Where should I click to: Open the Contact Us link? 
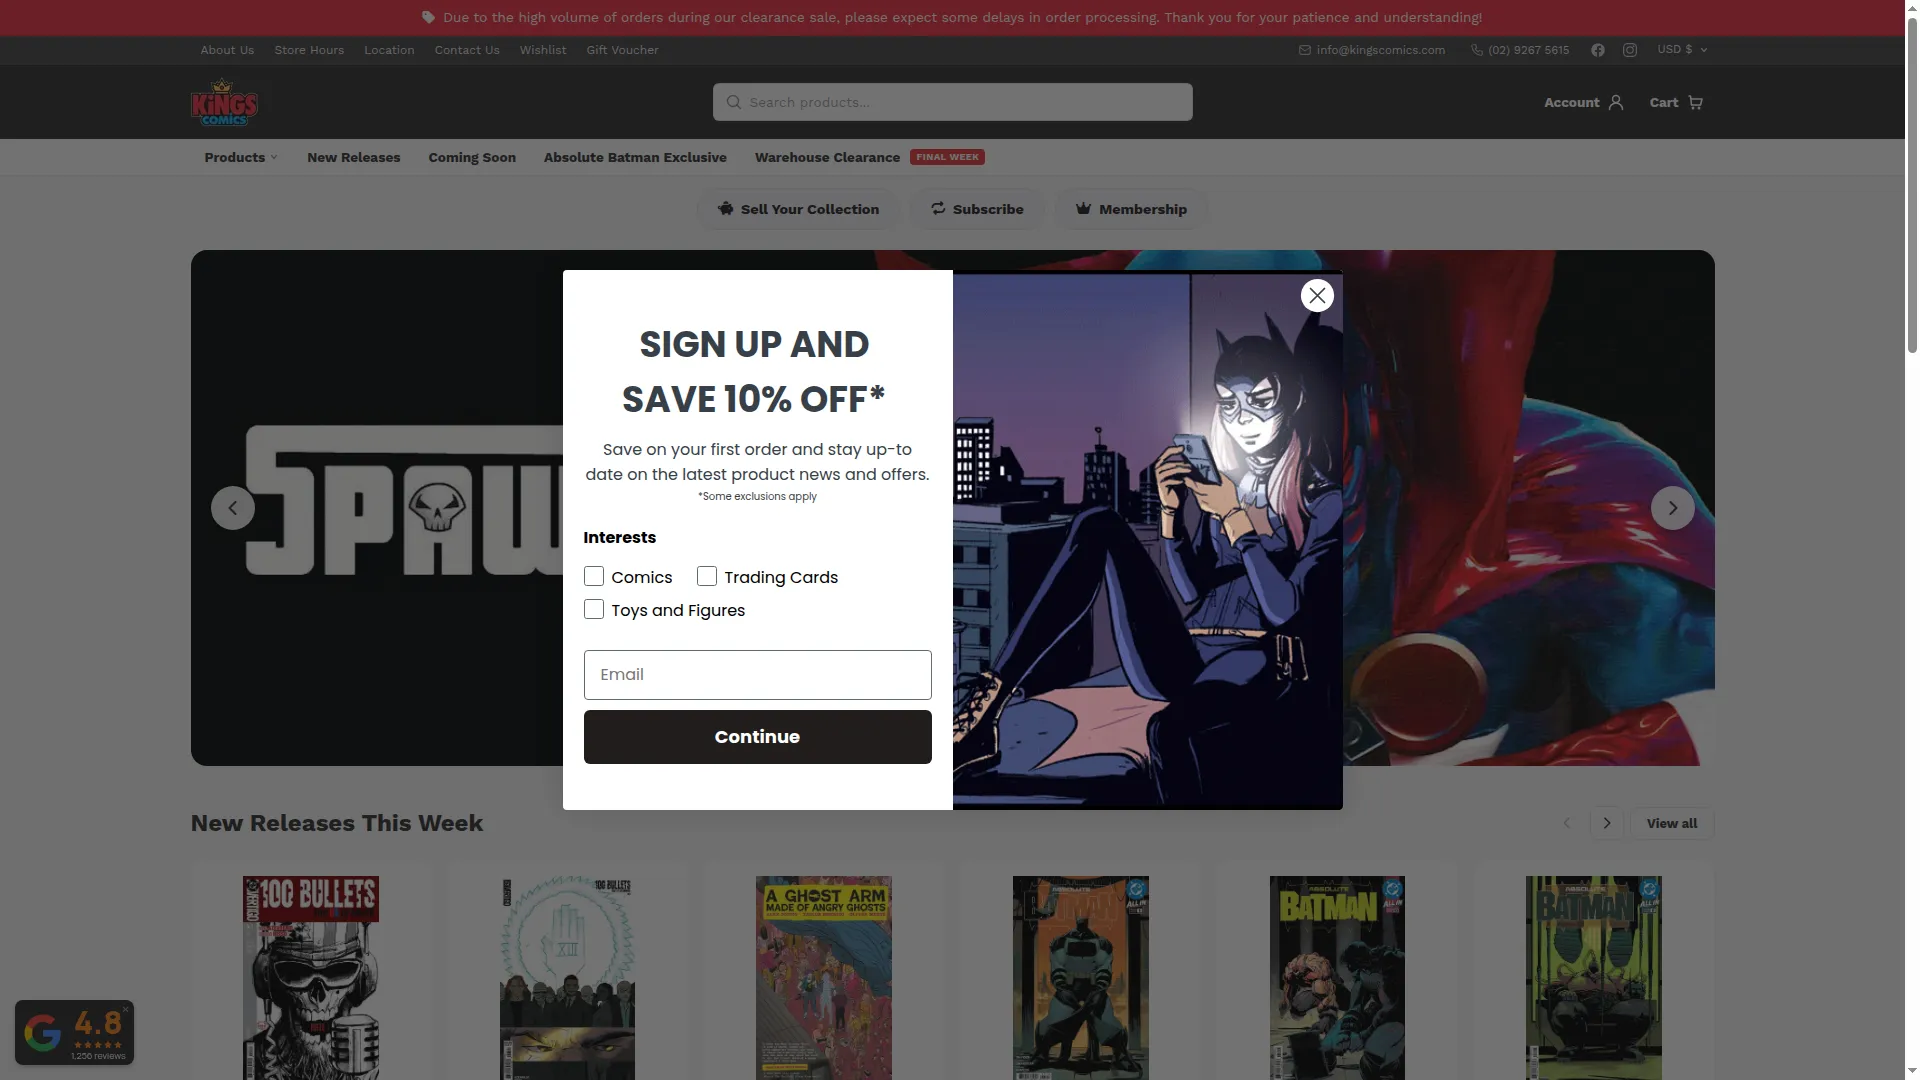coord(467,50)
